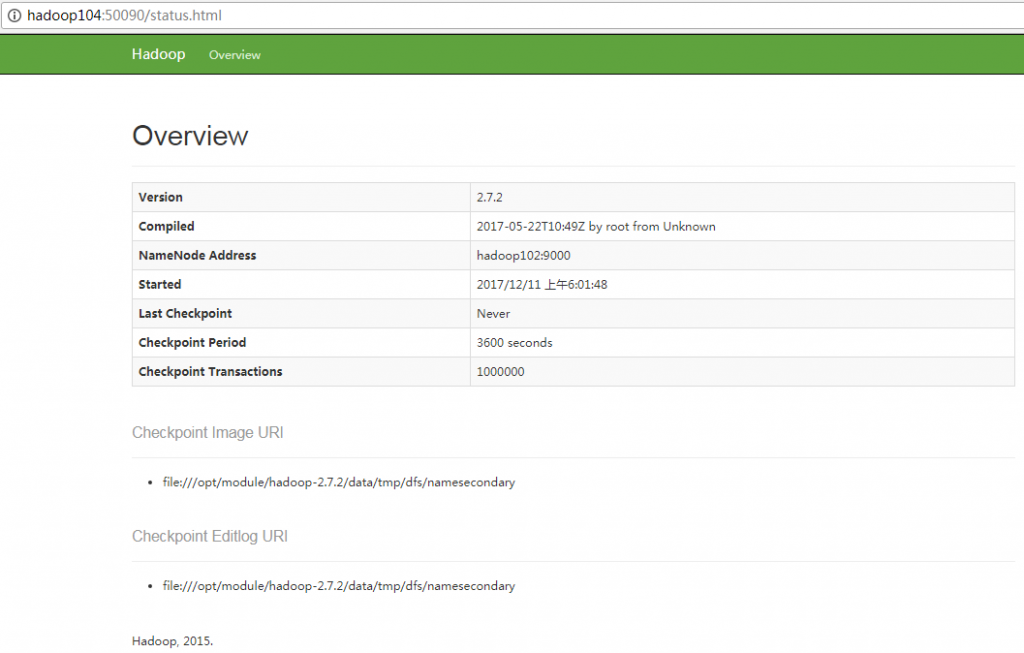Screen dimensions: 1024x653
Task: Click the Started row label
Action: pos(160,285)
